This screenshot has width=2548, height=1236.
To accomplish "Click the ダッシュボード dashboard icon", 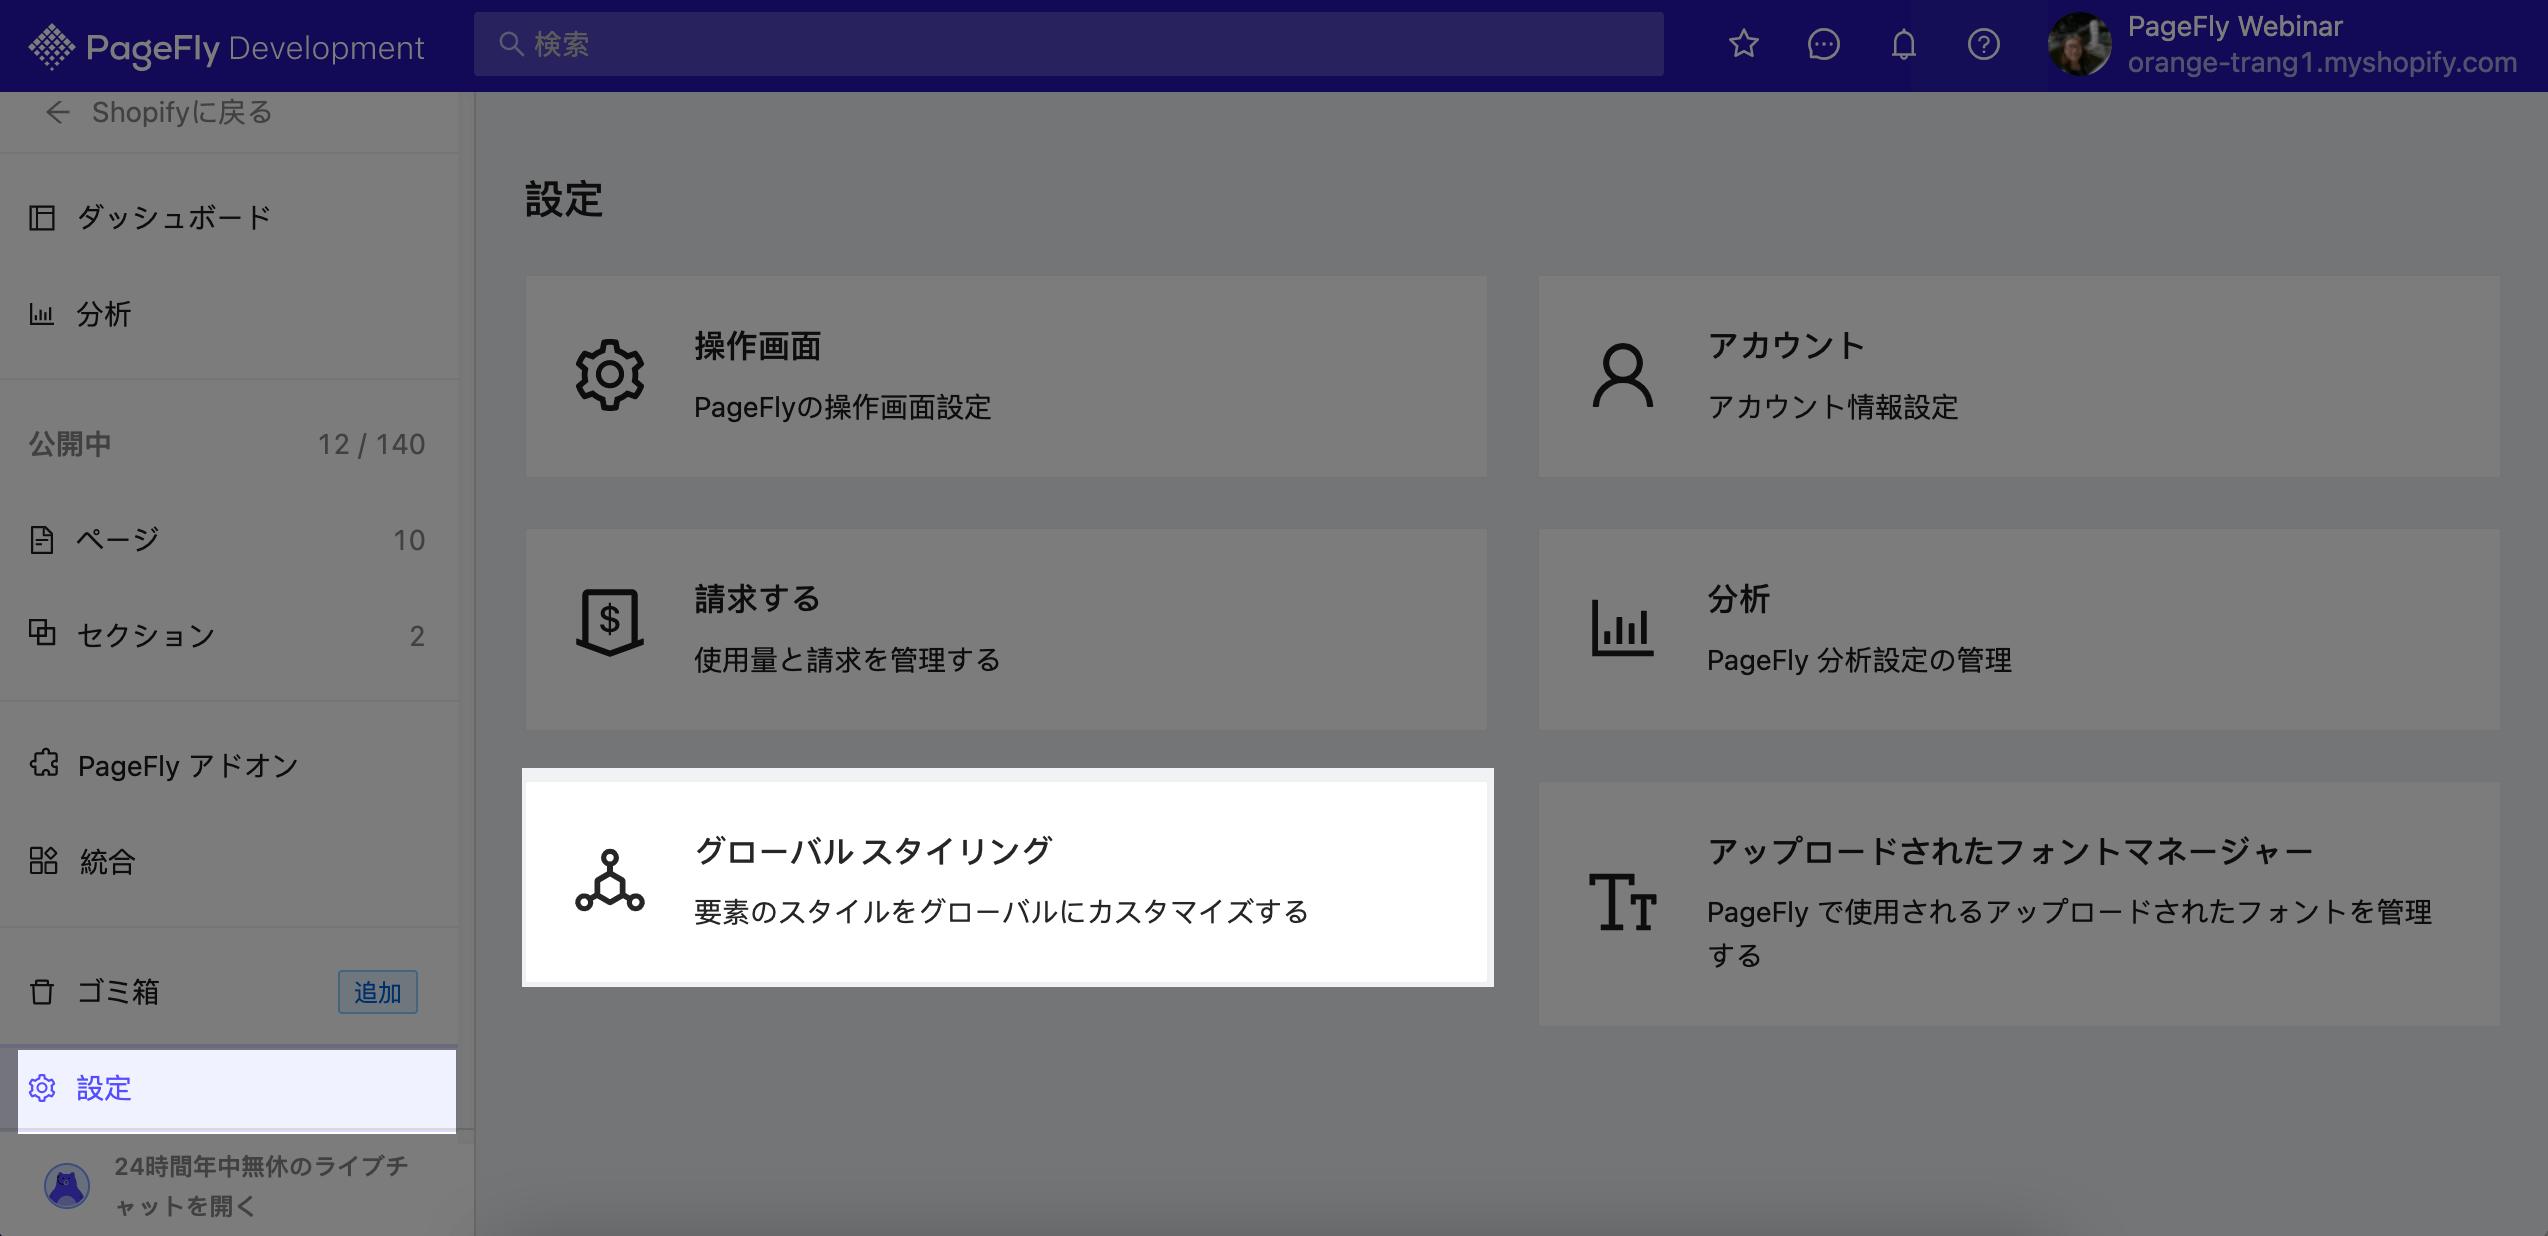I will 42,217.
